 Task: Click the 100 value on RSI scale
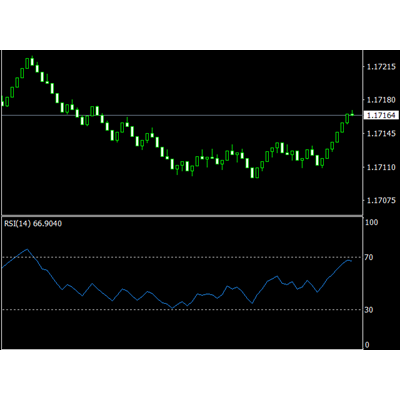point(371,222)
